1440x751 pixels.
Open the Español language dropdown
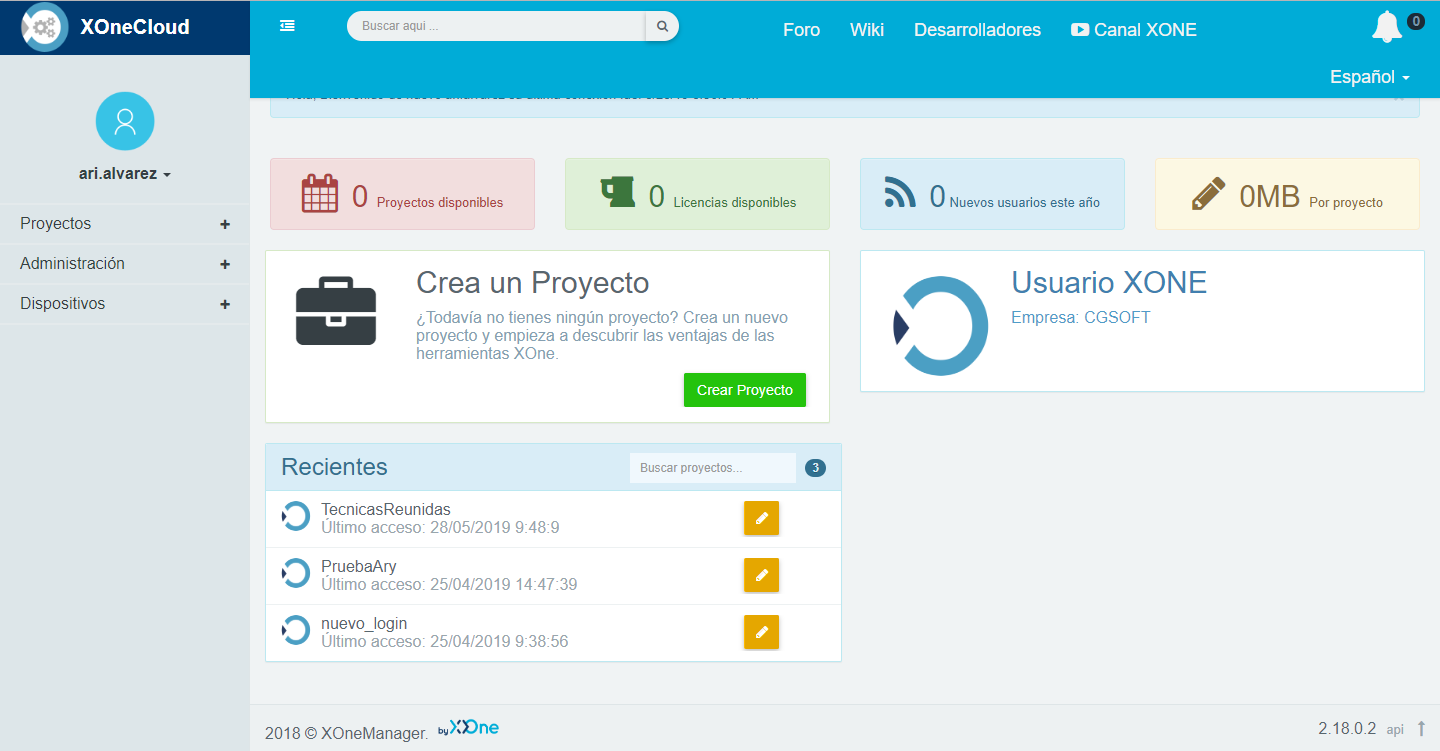pos(1370,76)
